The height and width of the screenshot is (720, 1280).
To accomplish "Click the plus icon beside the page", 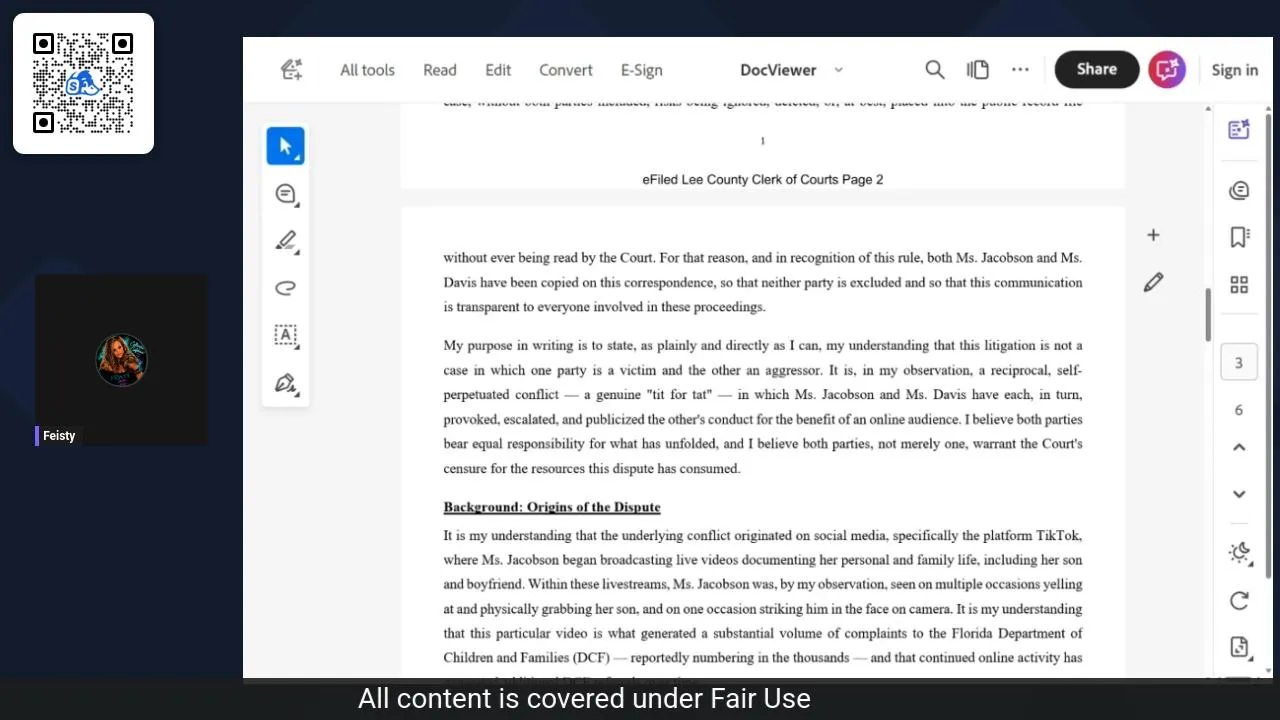I will click(1153, 235).
